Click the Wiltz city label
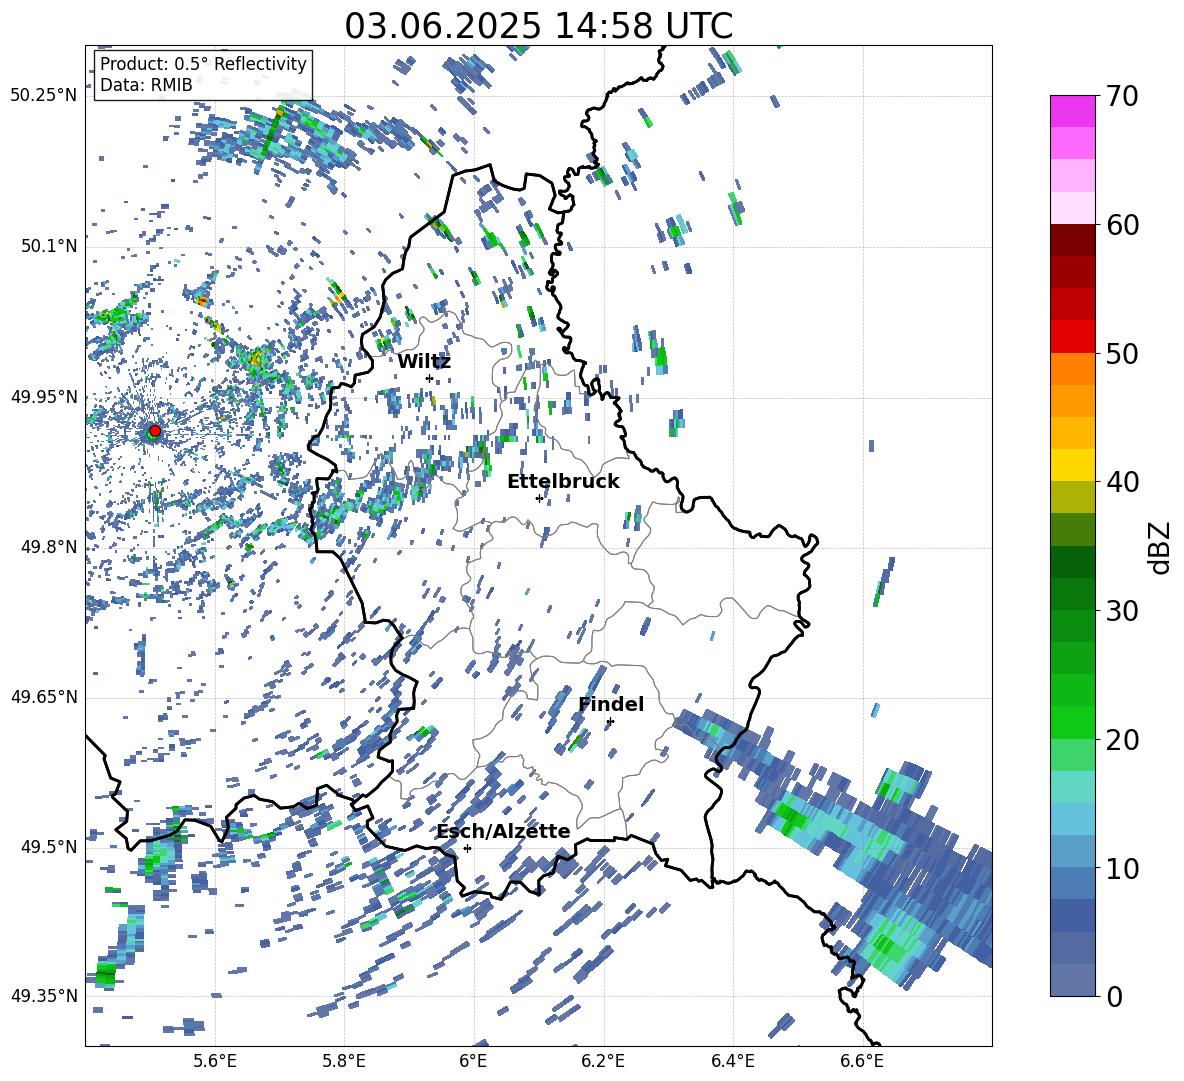The width and height of the screenshot is (1184, 1081). pos(424,362)
